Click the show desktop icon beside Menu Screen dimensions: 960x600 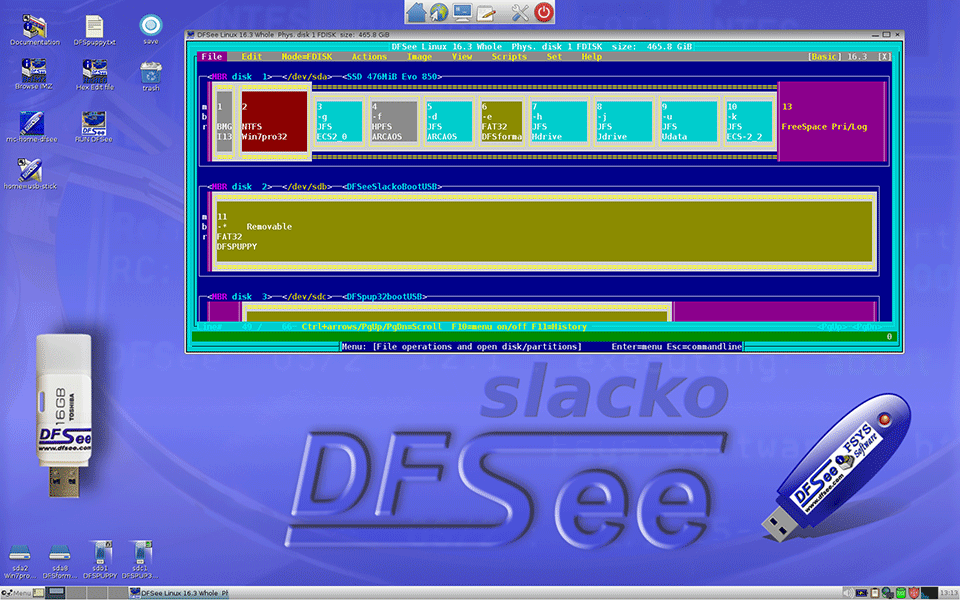click(x=38, y=593)
